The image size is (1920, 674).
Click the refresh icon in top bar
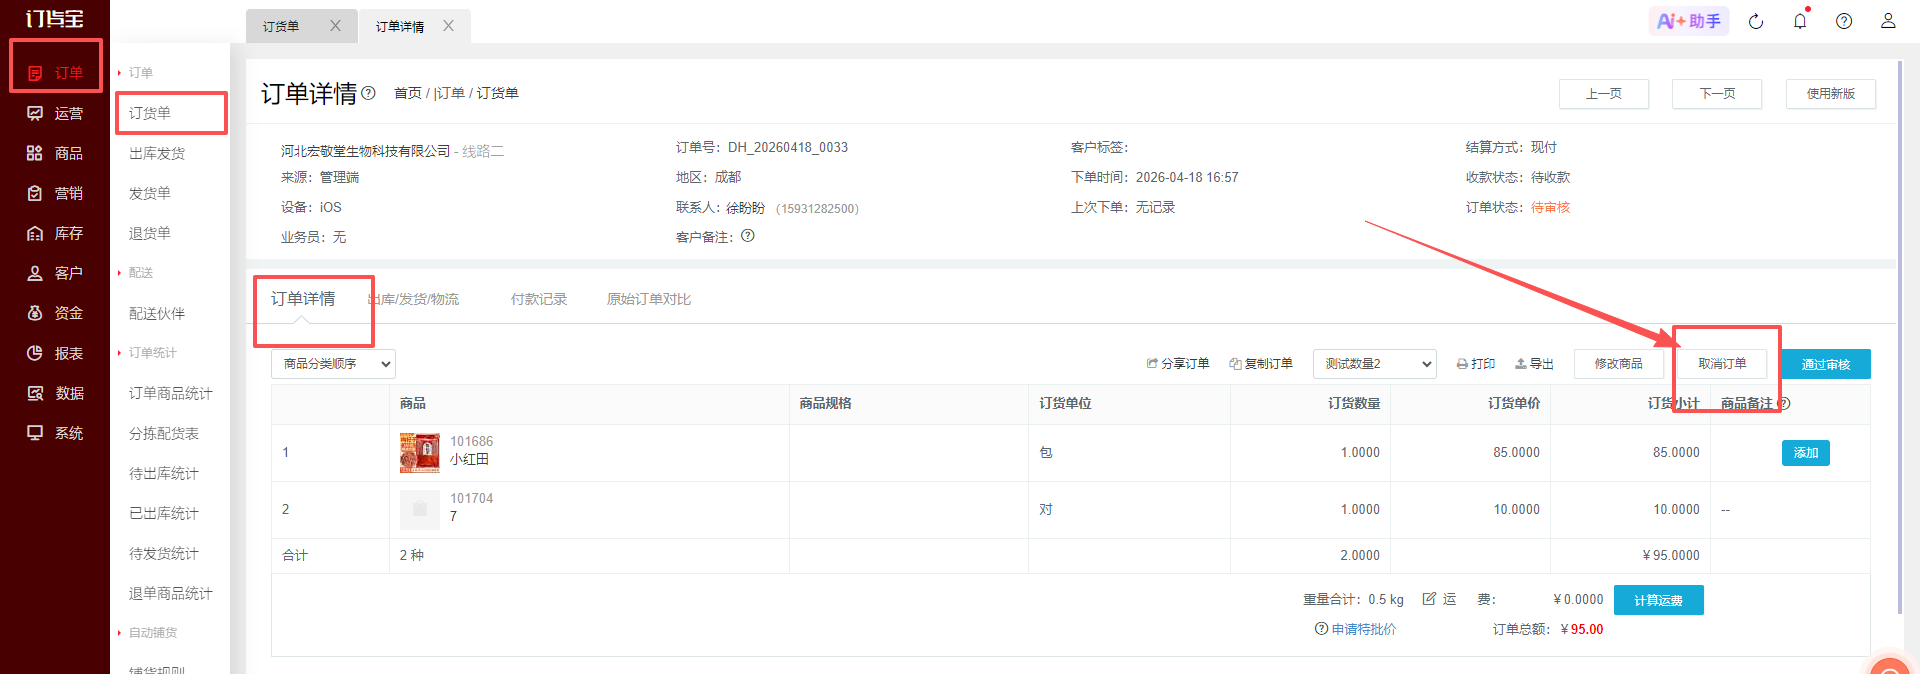coord(1756,21)
